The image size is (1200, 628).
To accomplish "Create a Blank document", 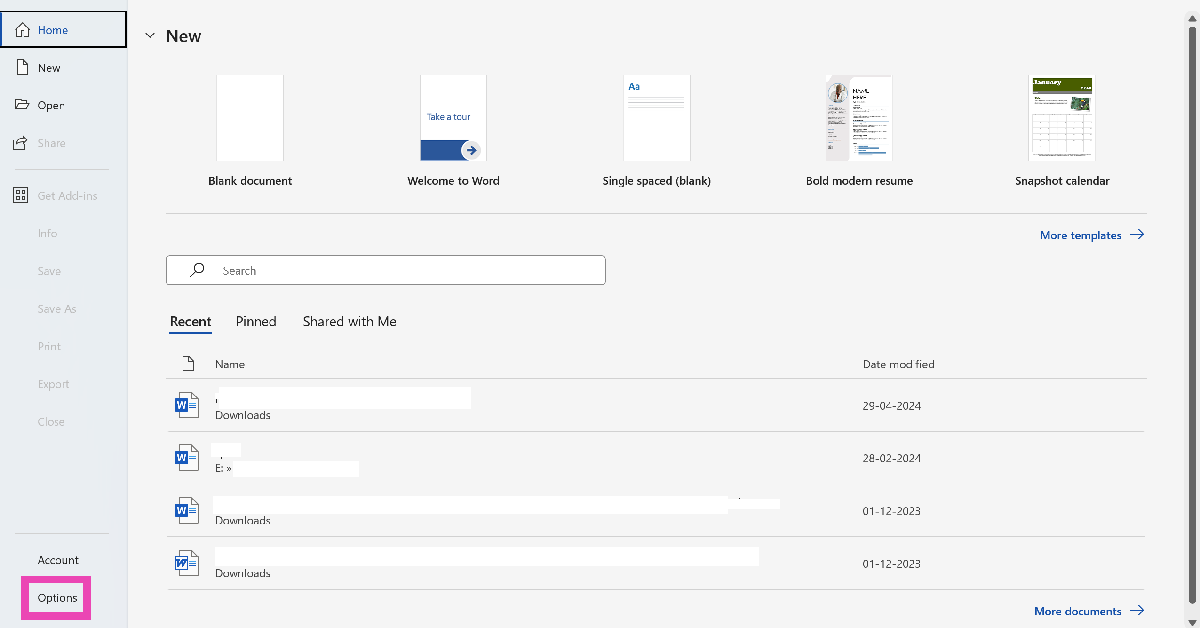I will [x=250, y=118].
